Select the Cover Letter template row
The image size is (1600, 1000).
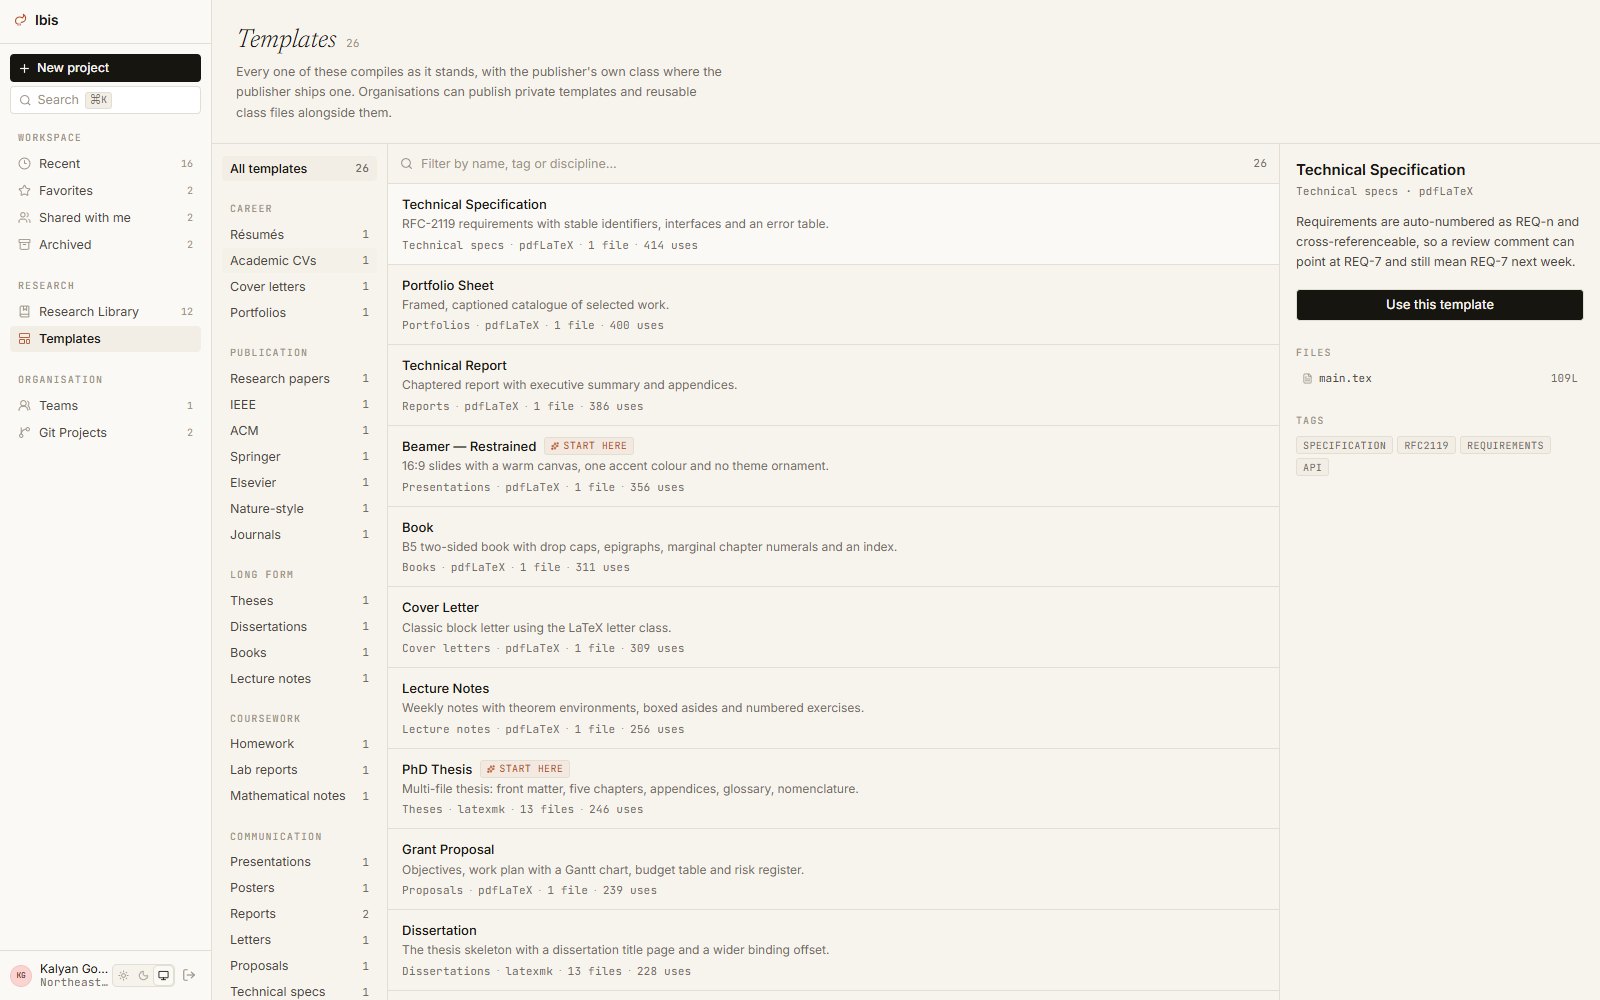(x=833, y=627)
